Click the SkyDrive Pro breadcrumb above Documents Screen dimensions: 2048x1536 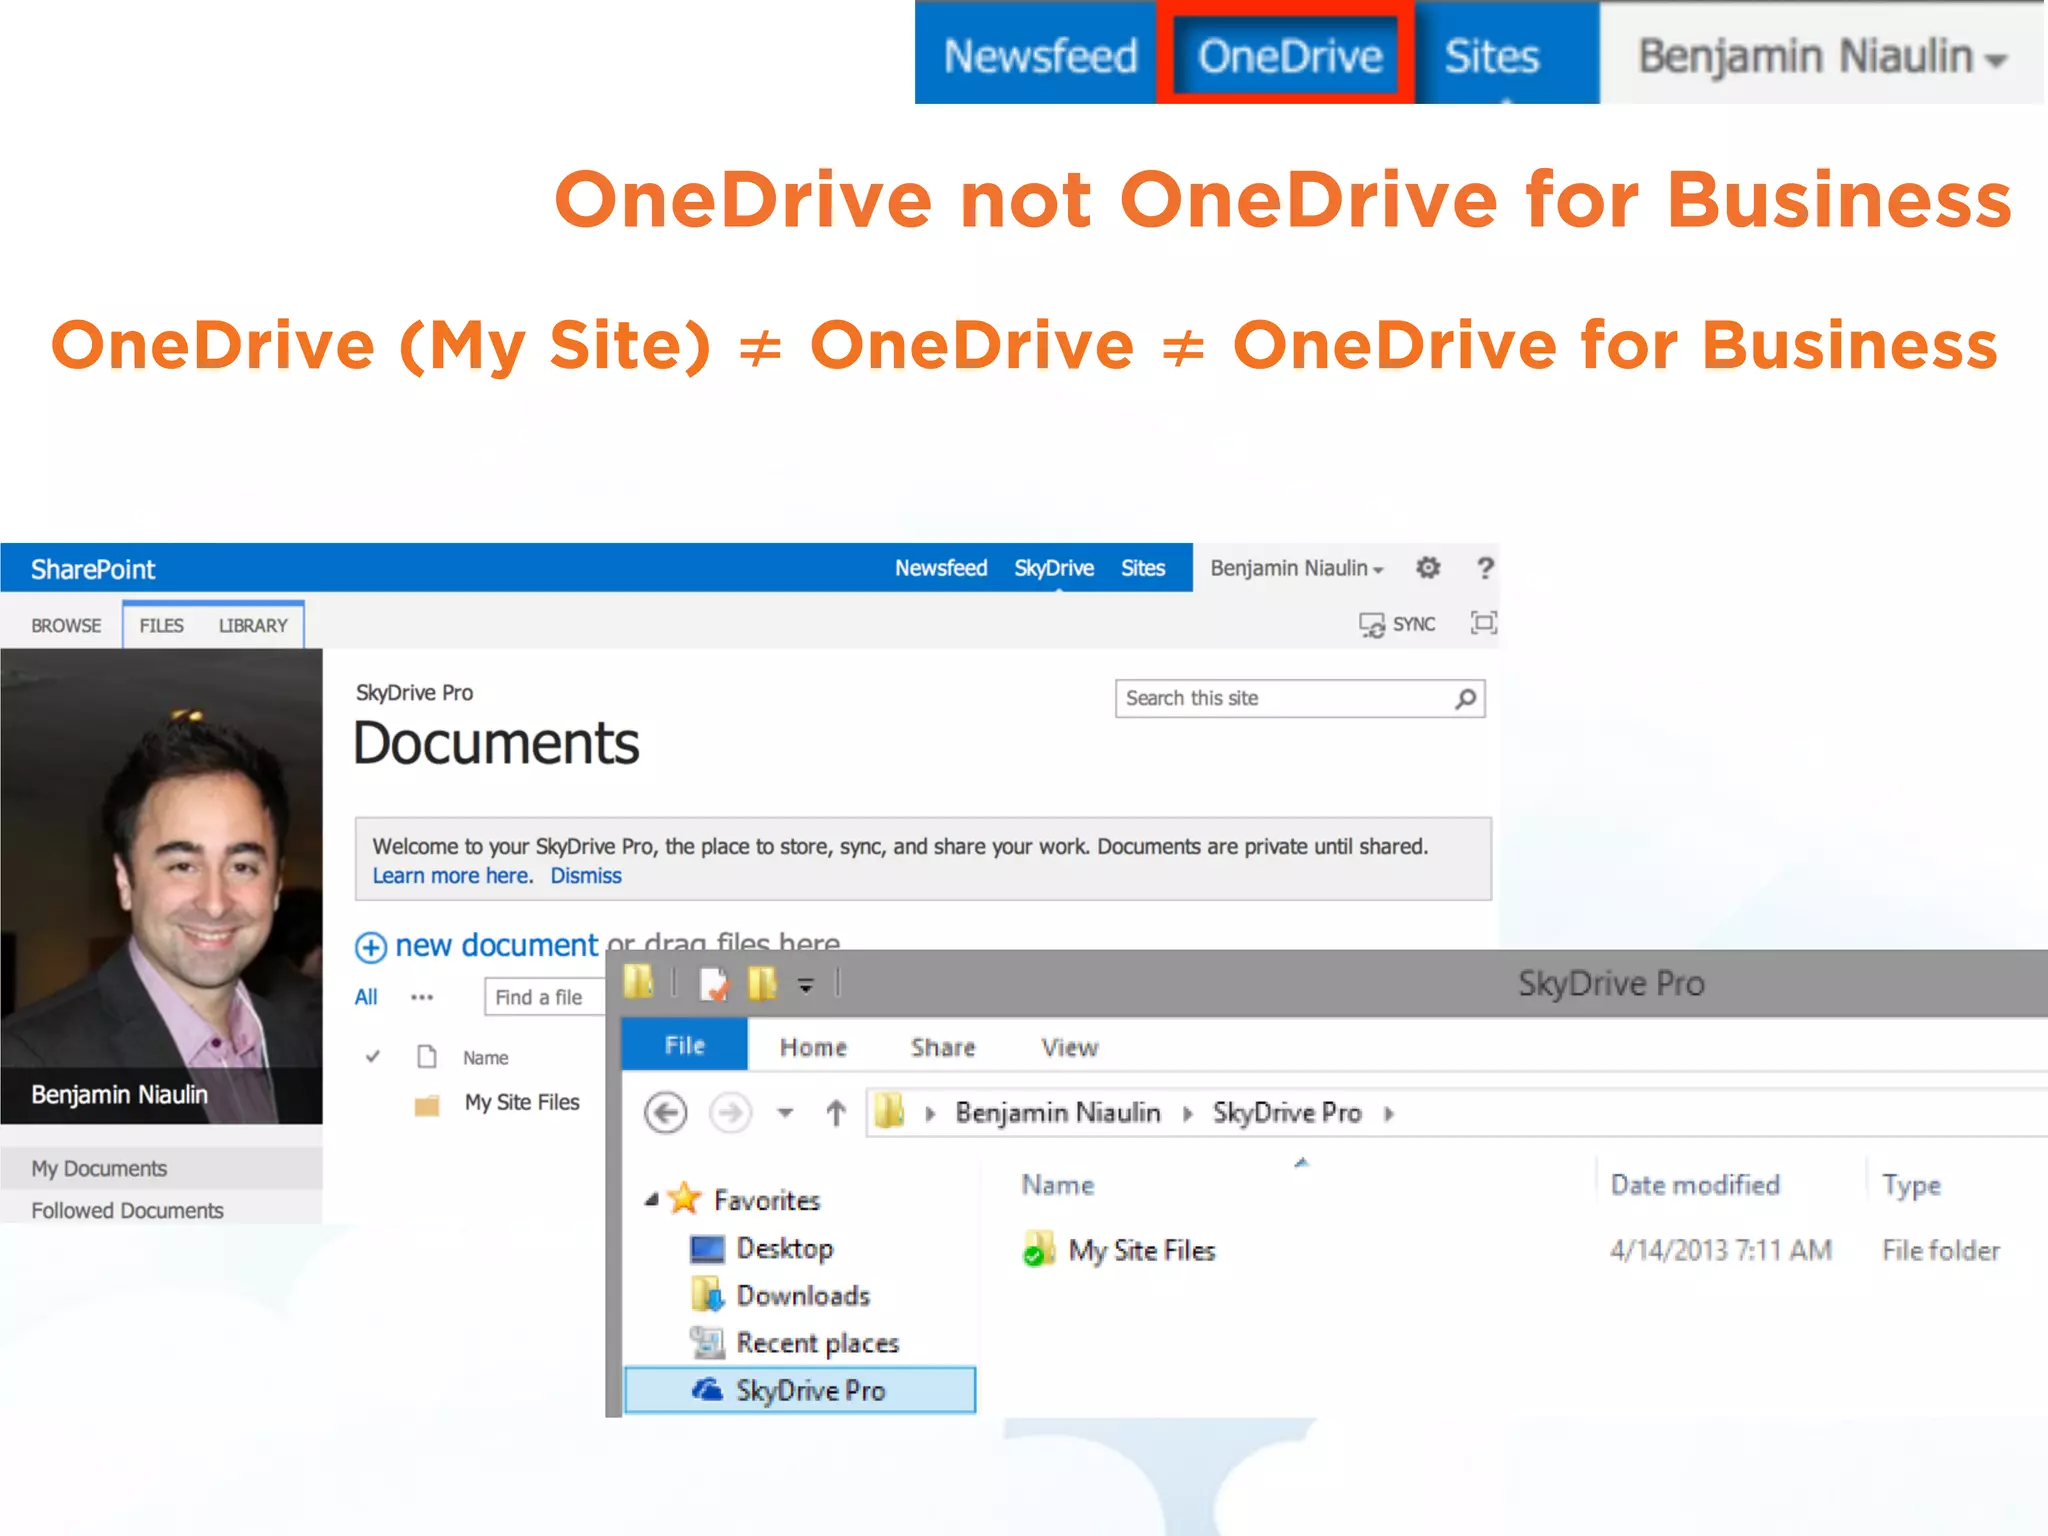coord(414,692)
